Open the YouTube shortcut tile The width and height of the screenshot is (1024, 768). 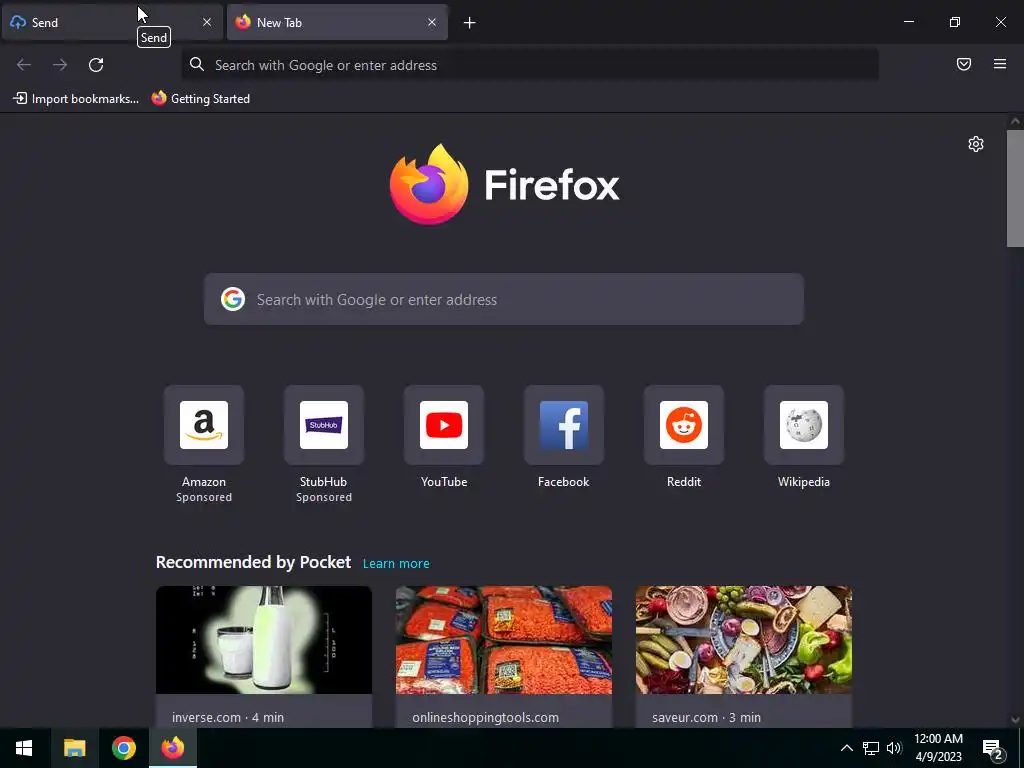click(x=444, y=425)
